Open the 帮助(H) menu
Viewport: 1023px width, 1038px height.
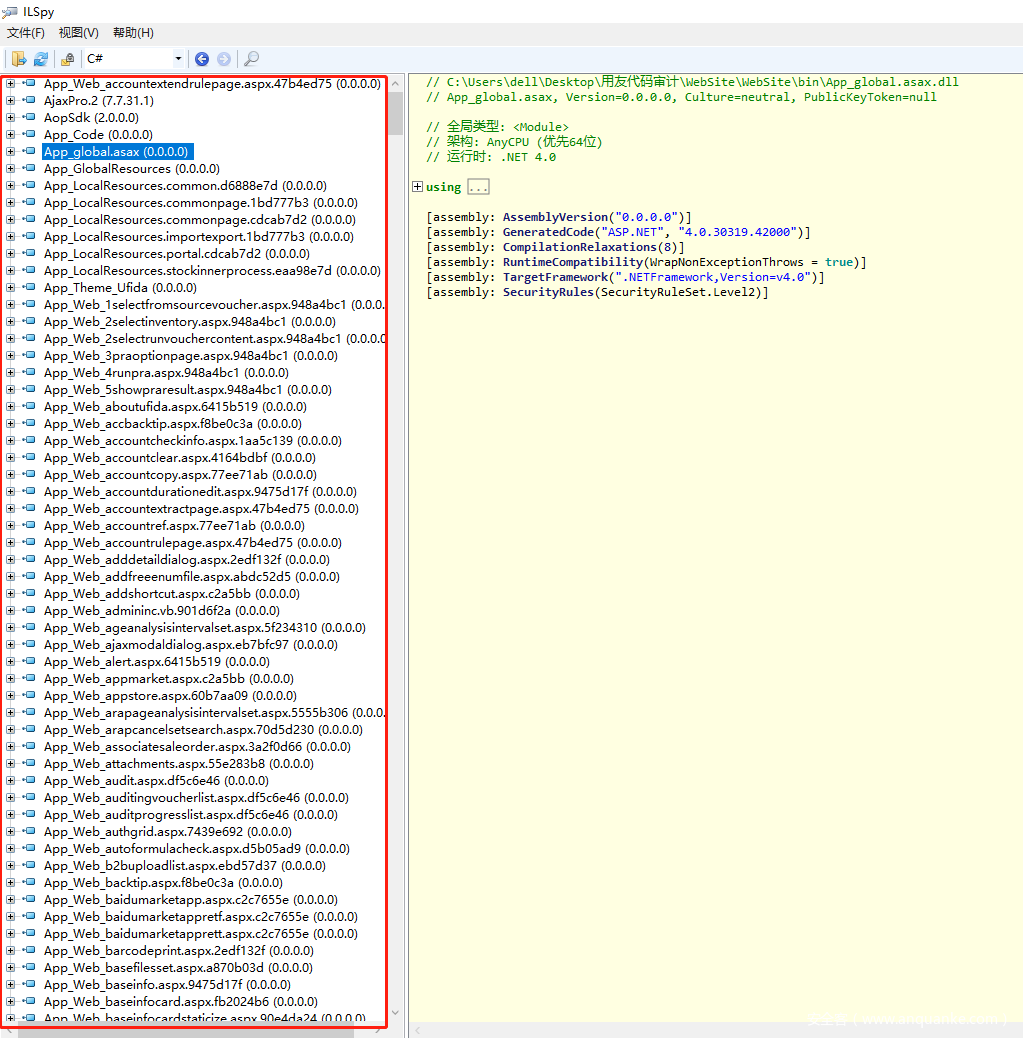point(133,33)
